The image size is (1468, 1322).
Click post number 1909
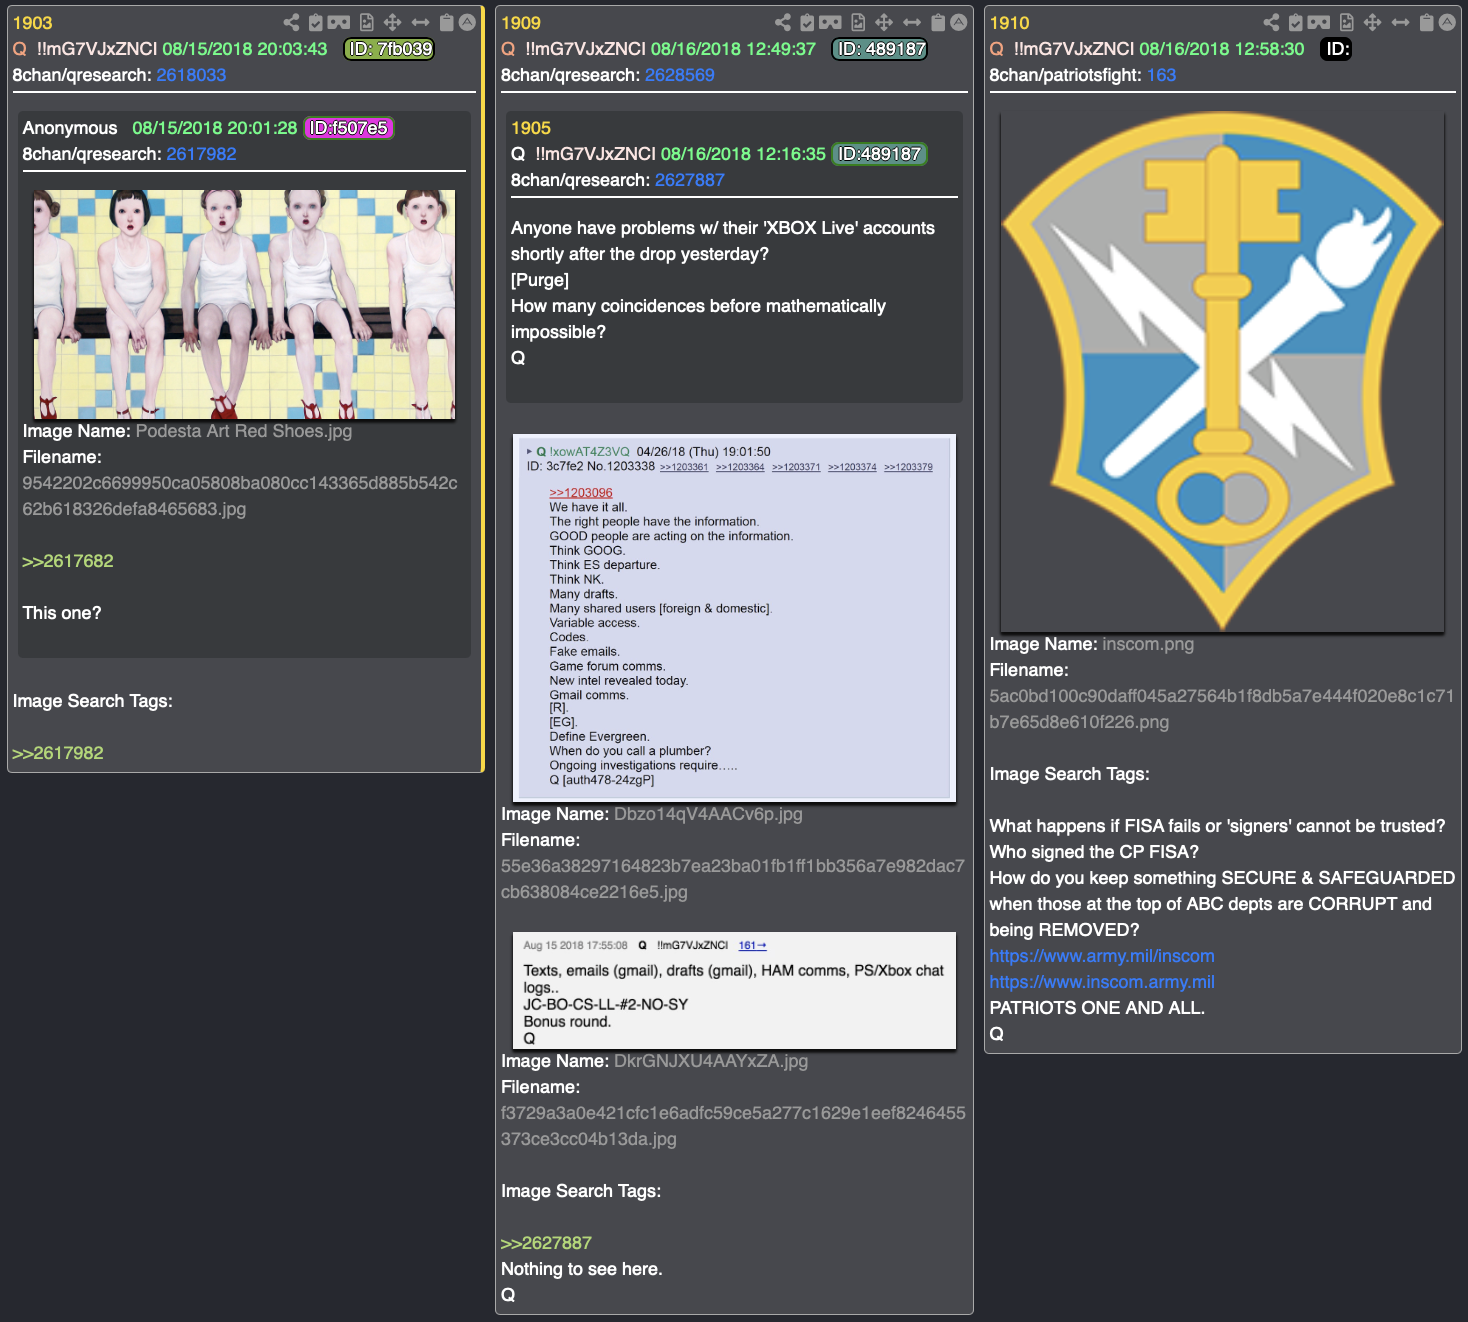click(x=520, y=23)
